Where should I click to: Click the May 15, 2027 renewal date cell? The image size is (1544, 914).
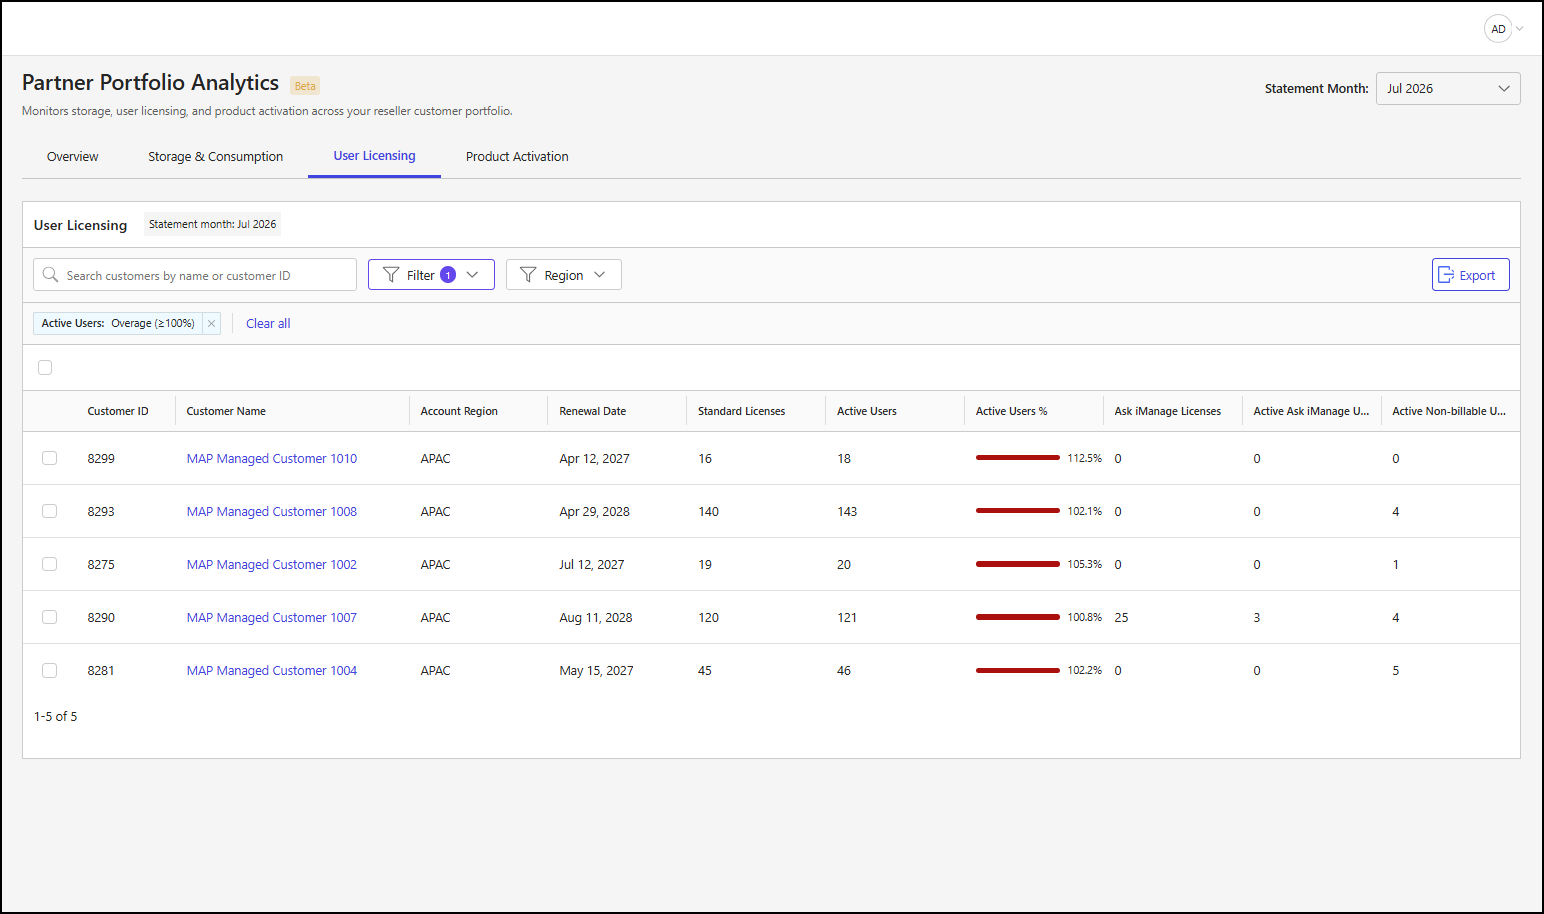(x=596, y=670)
